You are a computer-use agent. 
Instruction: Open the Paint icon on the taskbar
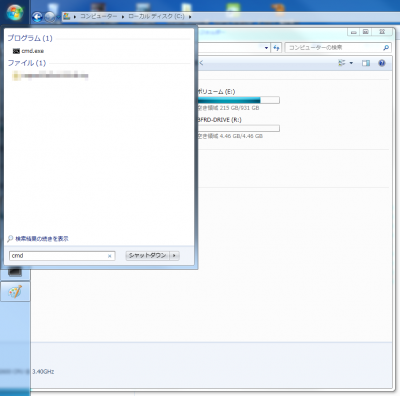click(15, 292)
